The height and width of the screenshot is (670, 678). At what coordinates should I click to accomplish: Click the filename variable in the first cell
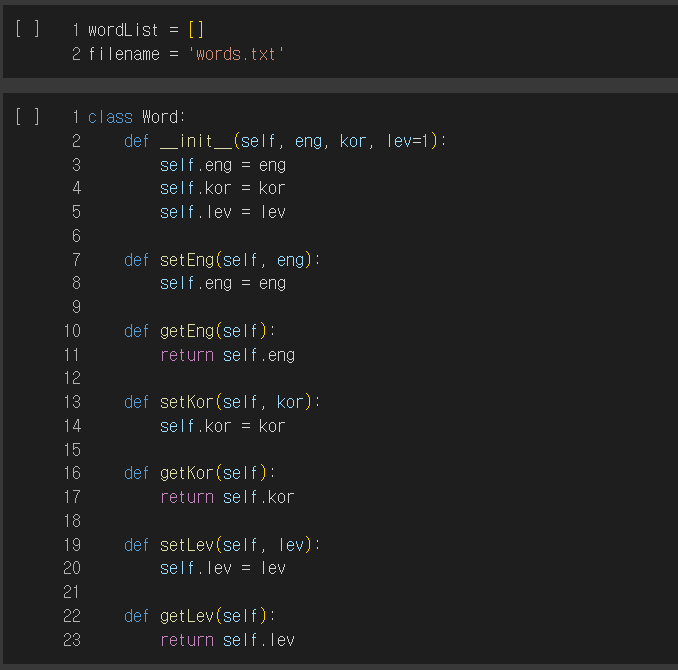pyautogui.click(x=124, y=54)
